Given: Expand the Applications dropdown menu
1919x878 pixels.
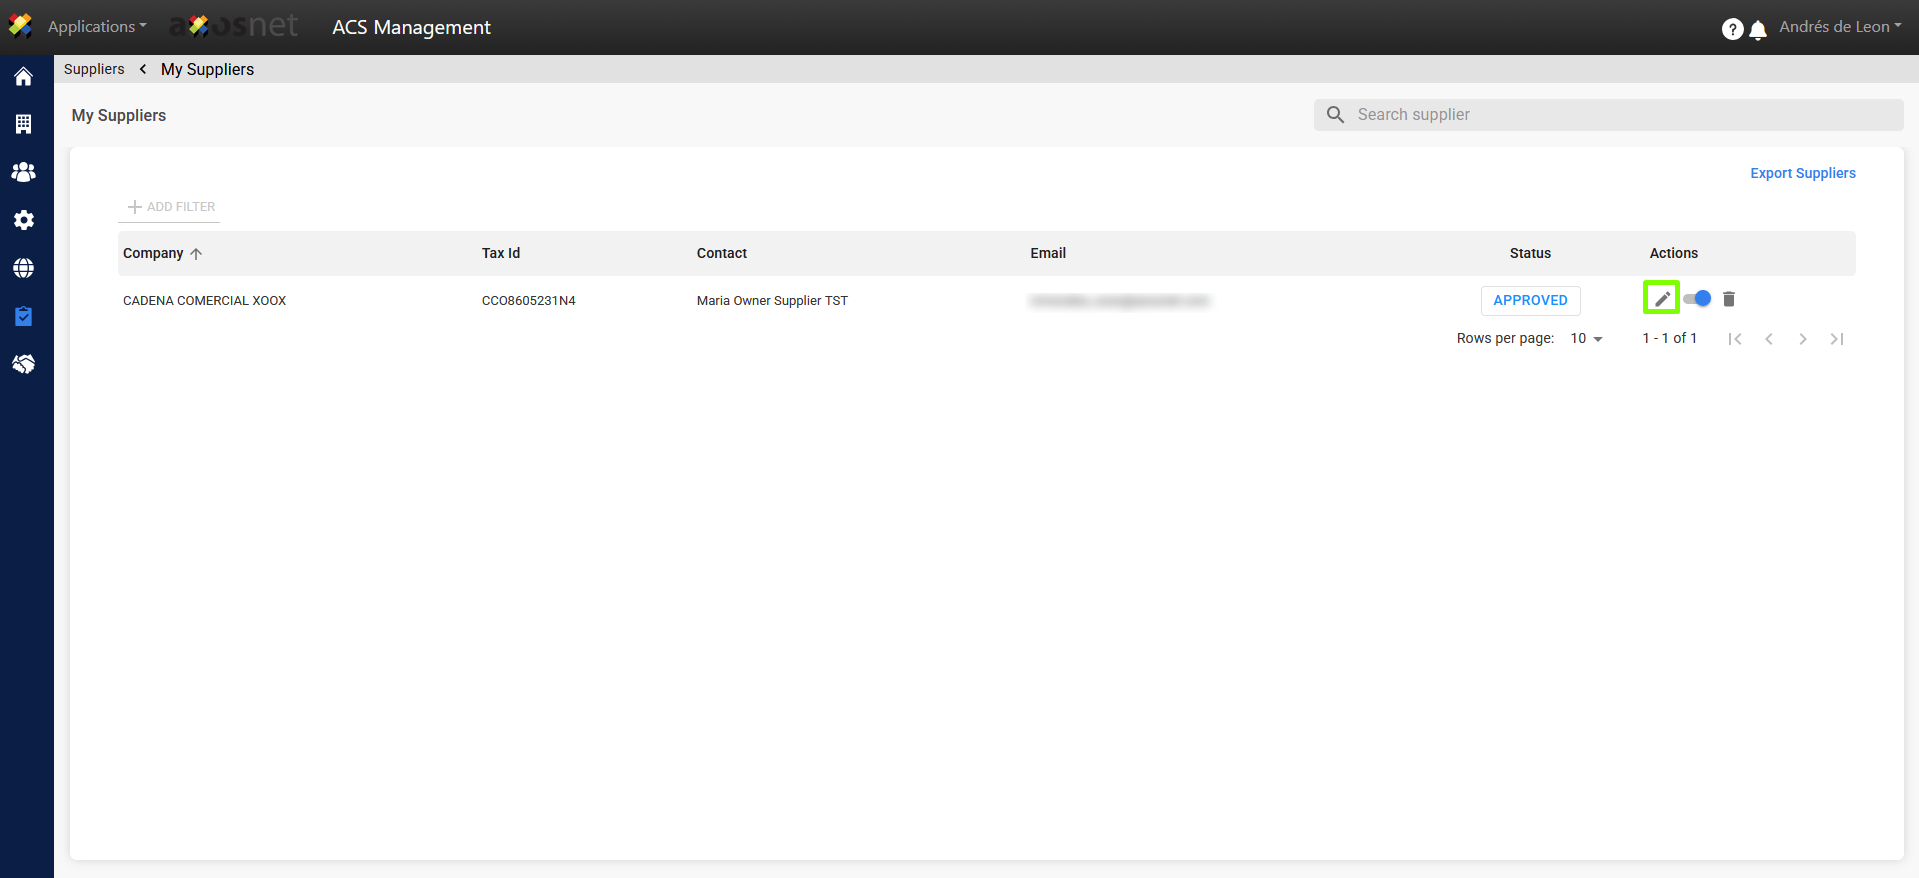Looking at the screenshot, I should pyautogui.click(x=96, y=27).
